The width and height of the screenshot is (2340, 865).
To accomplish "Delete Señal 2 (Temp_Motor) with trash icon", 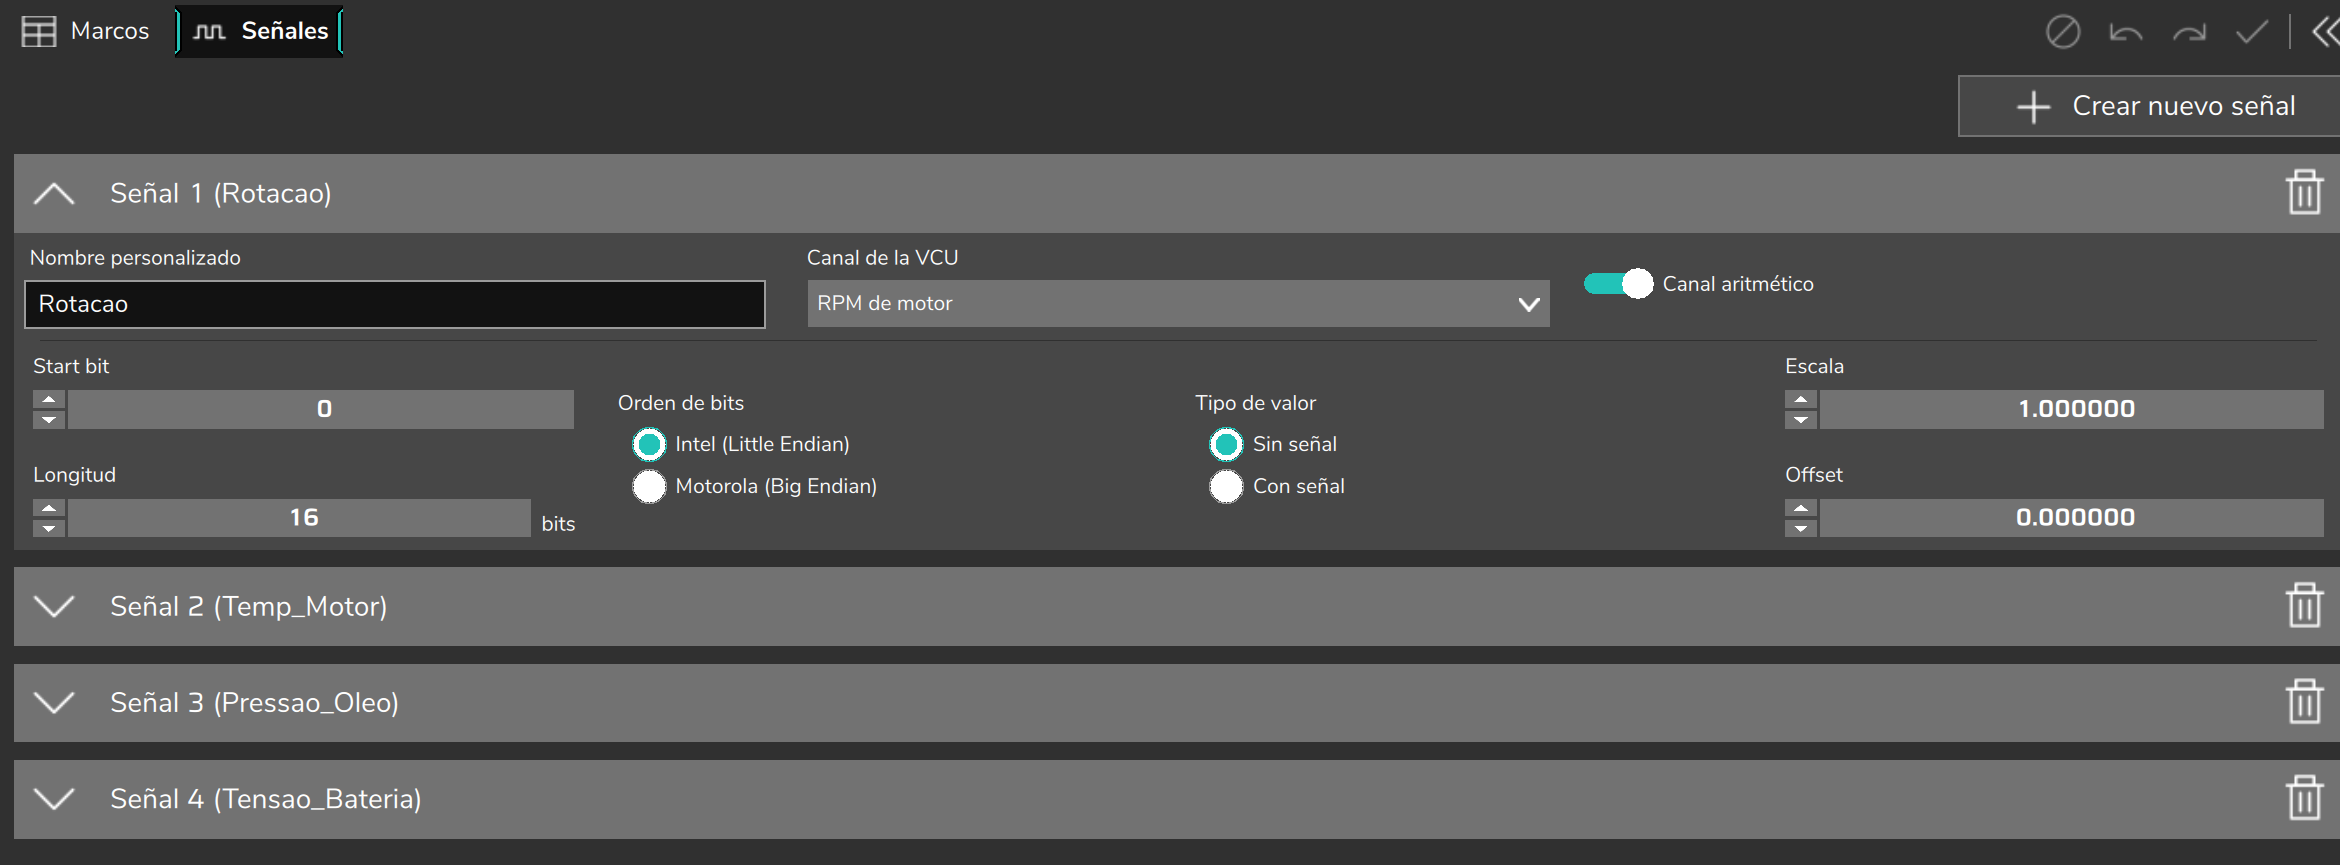I will point(2304,605).
